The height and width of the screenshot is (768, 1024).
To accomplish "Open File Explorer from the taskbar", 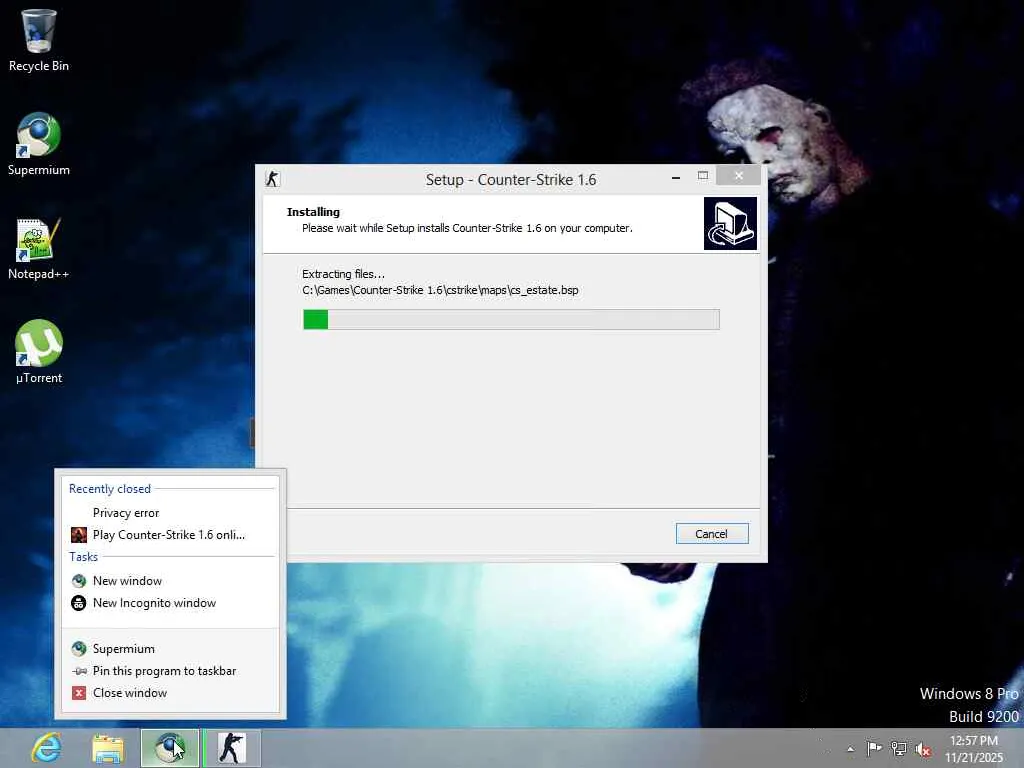I will click(x=108, y=748).
